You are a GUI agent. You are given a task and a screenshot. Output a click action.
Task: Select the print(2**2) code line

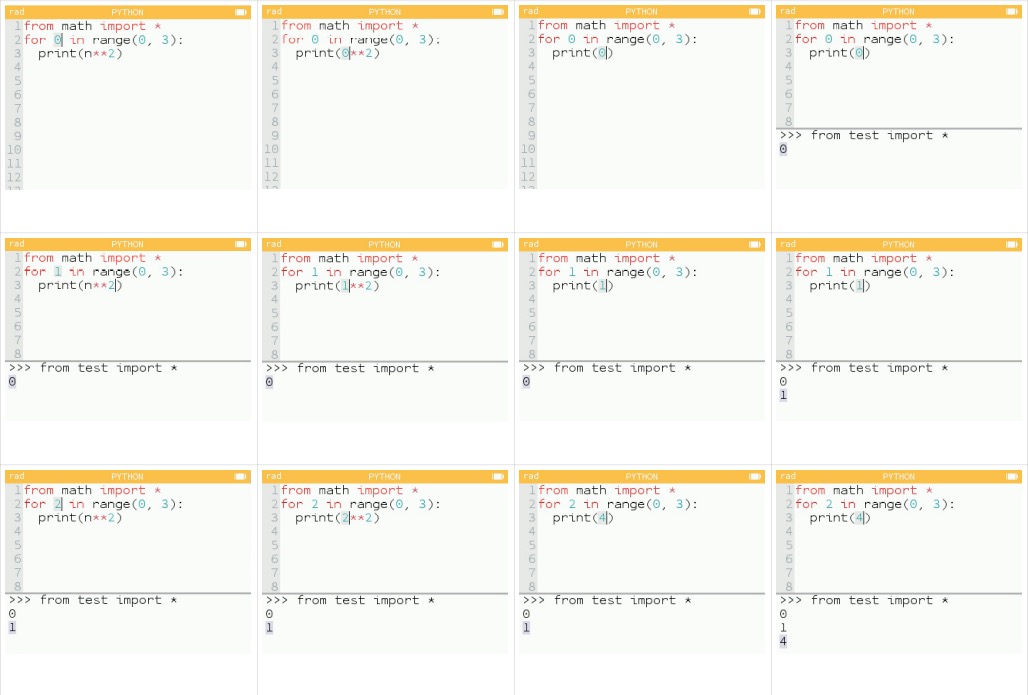click(x=337, y=517)
